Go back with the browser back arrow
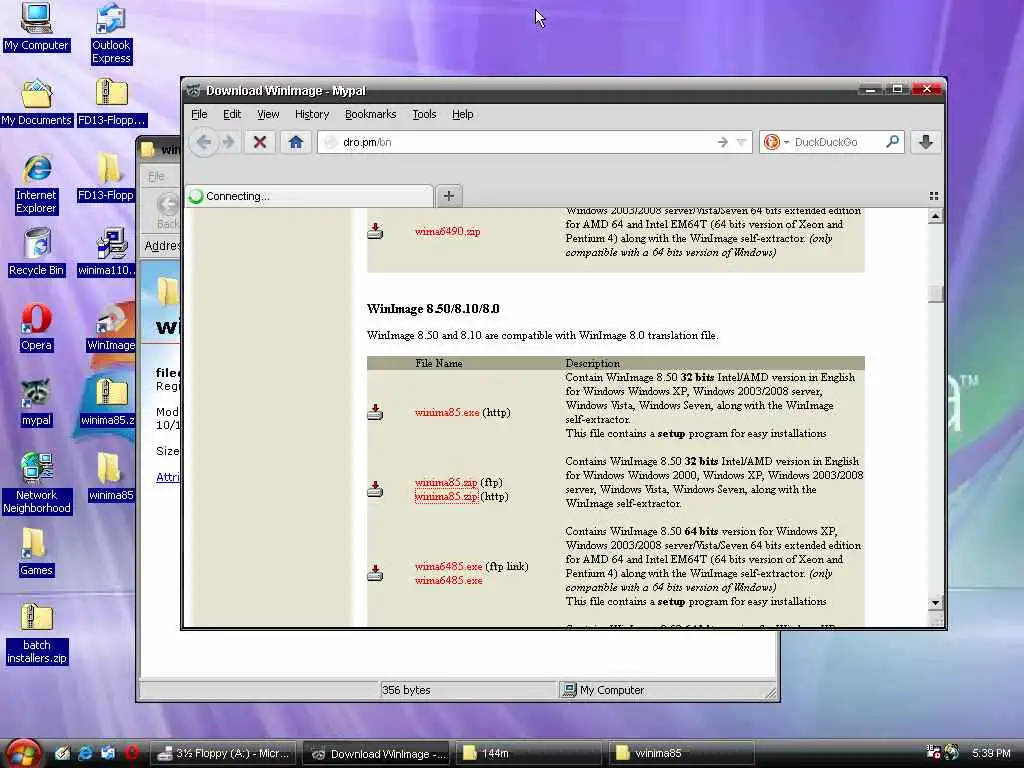This screenshot has width=1024, height=768. pyautogui.click(x=204, y=142)
